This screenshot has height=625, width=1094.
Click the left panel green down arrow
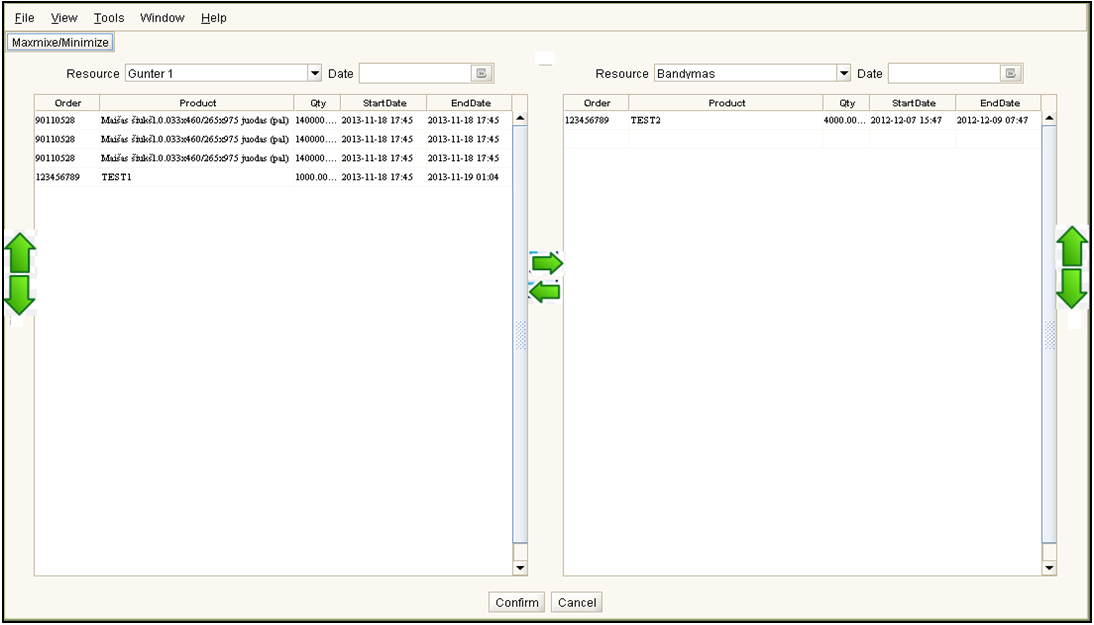21,293
